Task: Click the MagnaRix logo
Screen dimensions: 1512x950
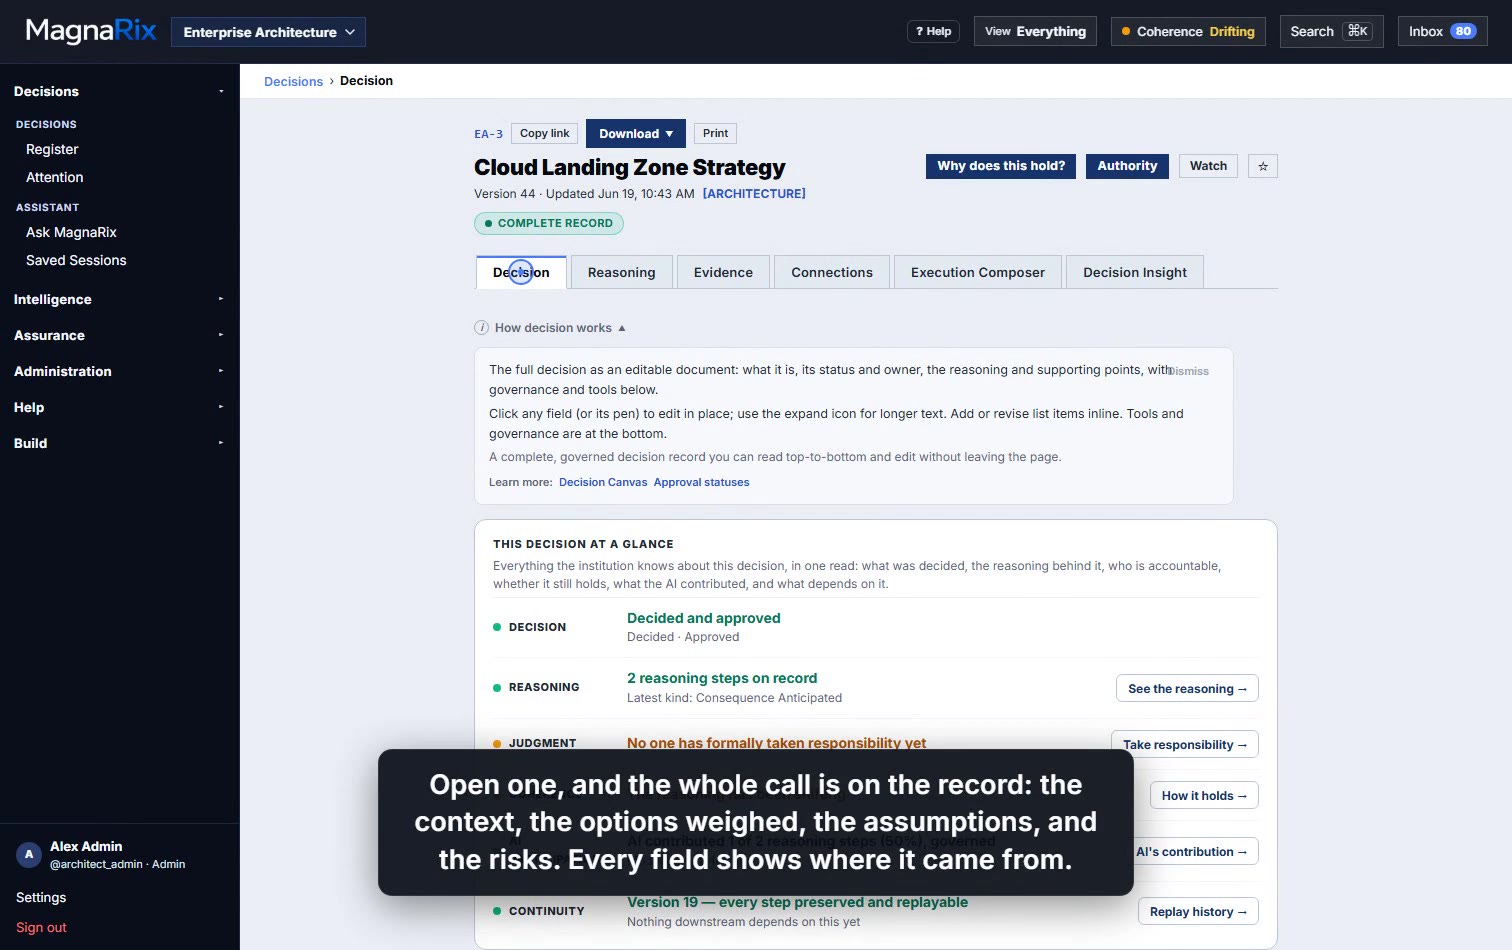Action: click(91, 31)
